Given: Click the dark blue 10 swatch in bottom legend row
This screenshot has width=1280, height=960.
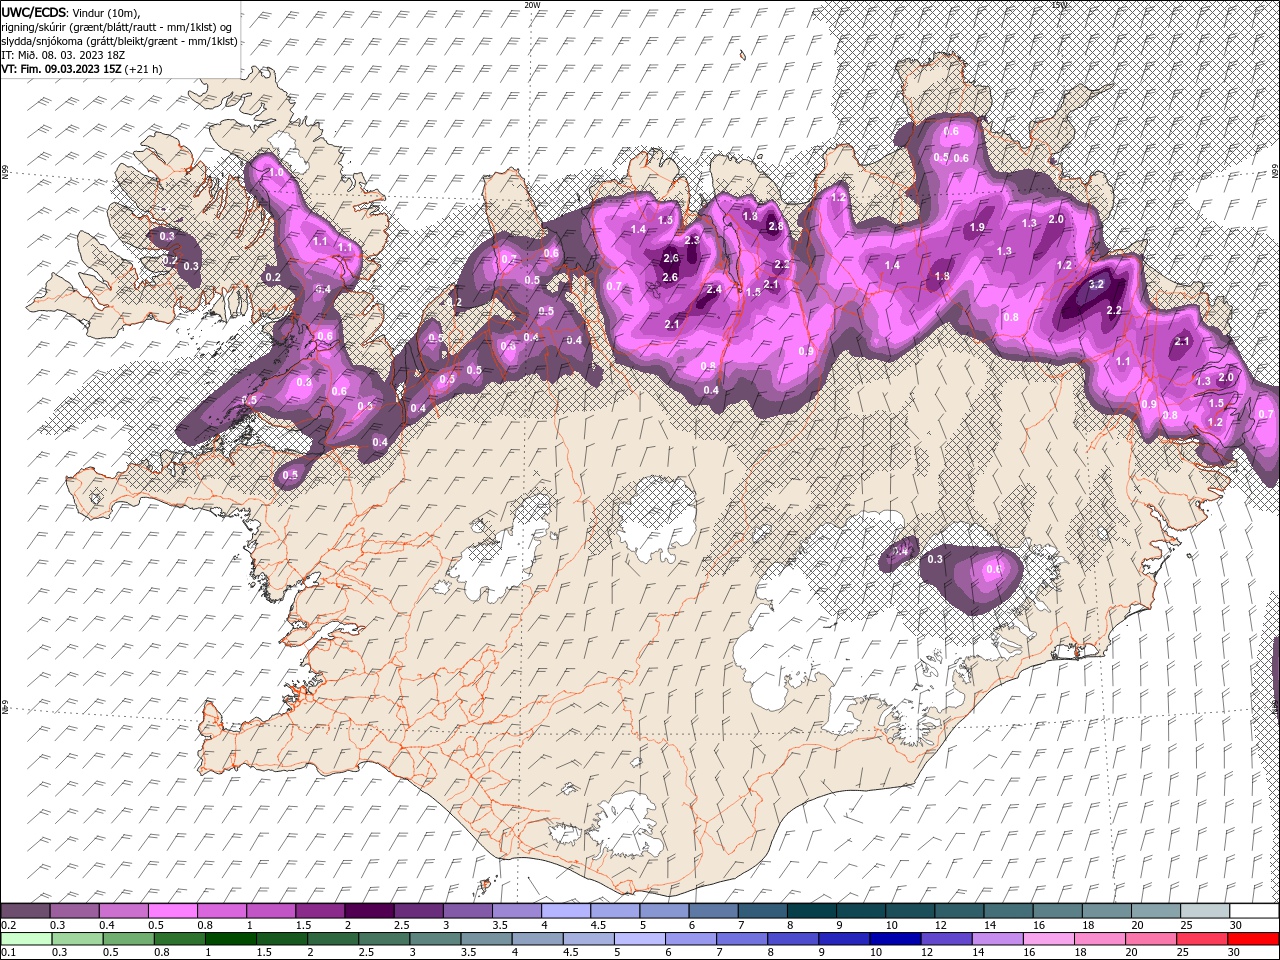Looking at the screenshot, I should (894, 939).
